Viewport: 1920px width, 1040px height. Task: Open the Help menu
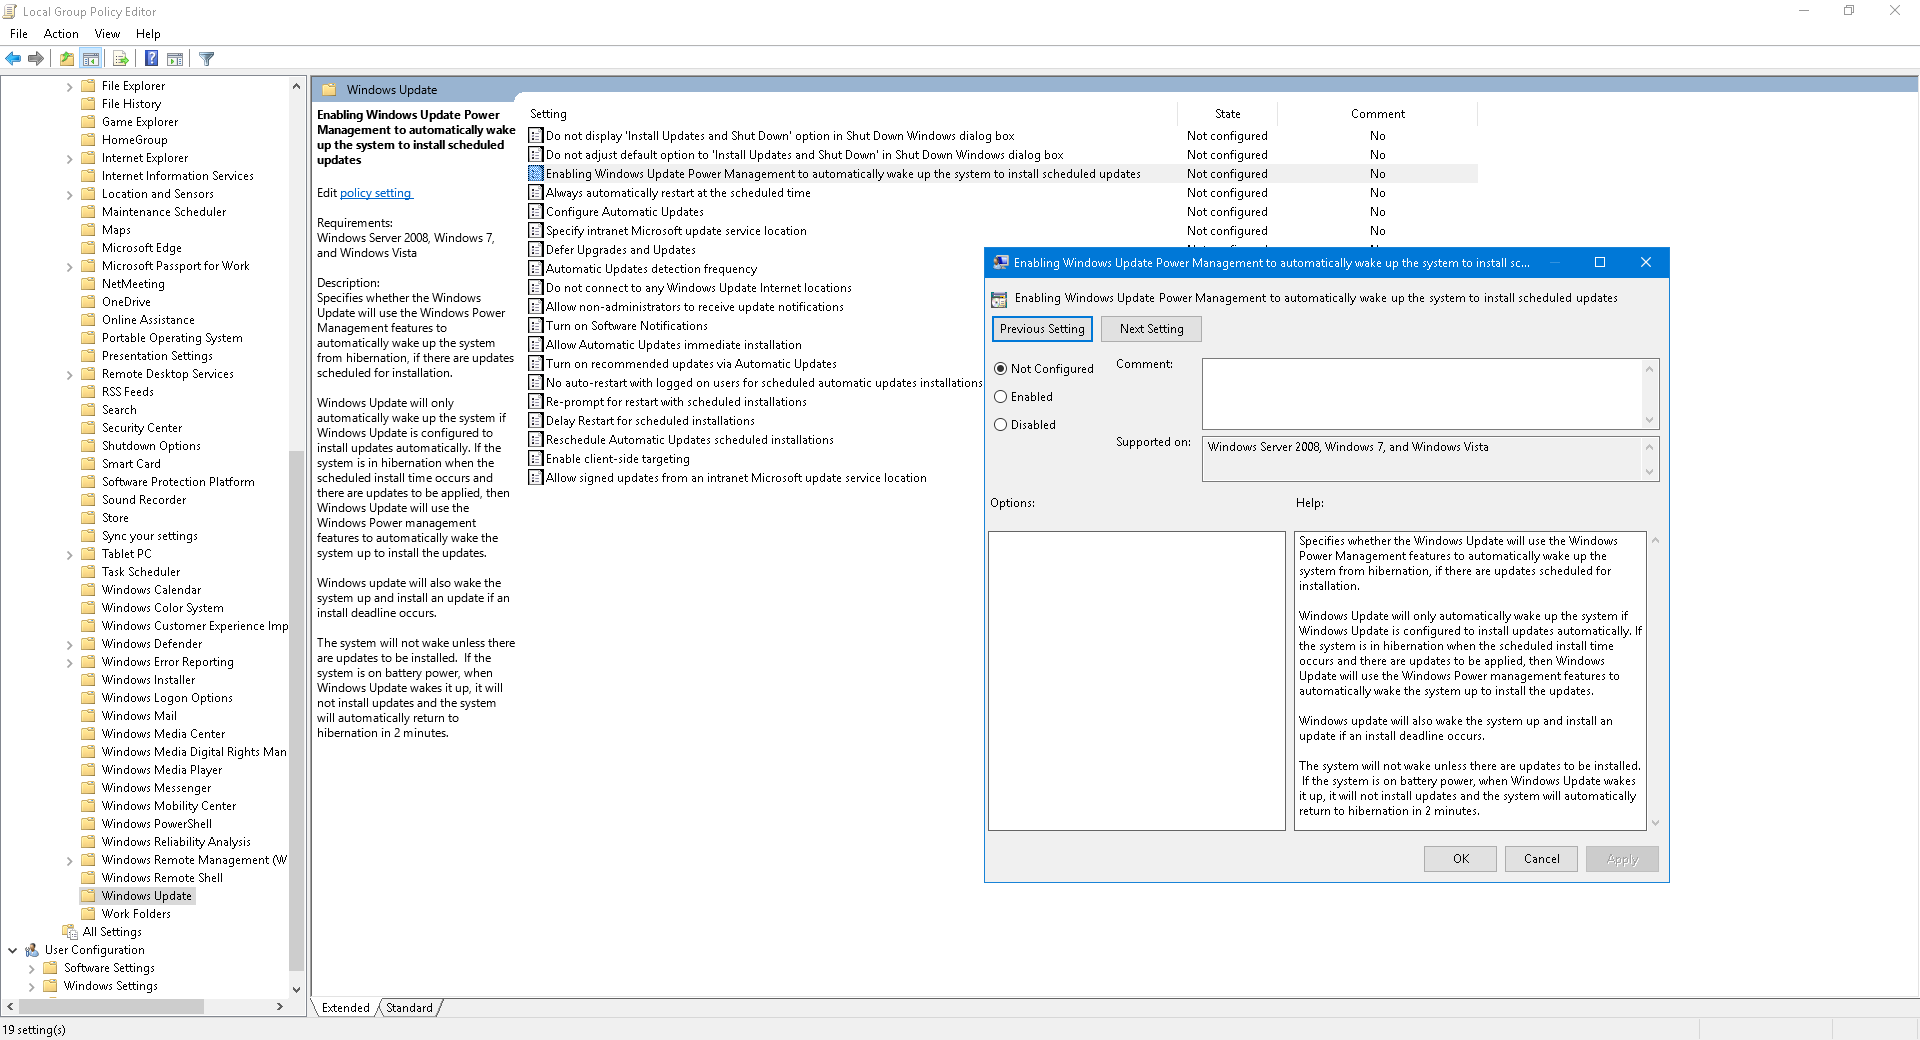[148, 34]
